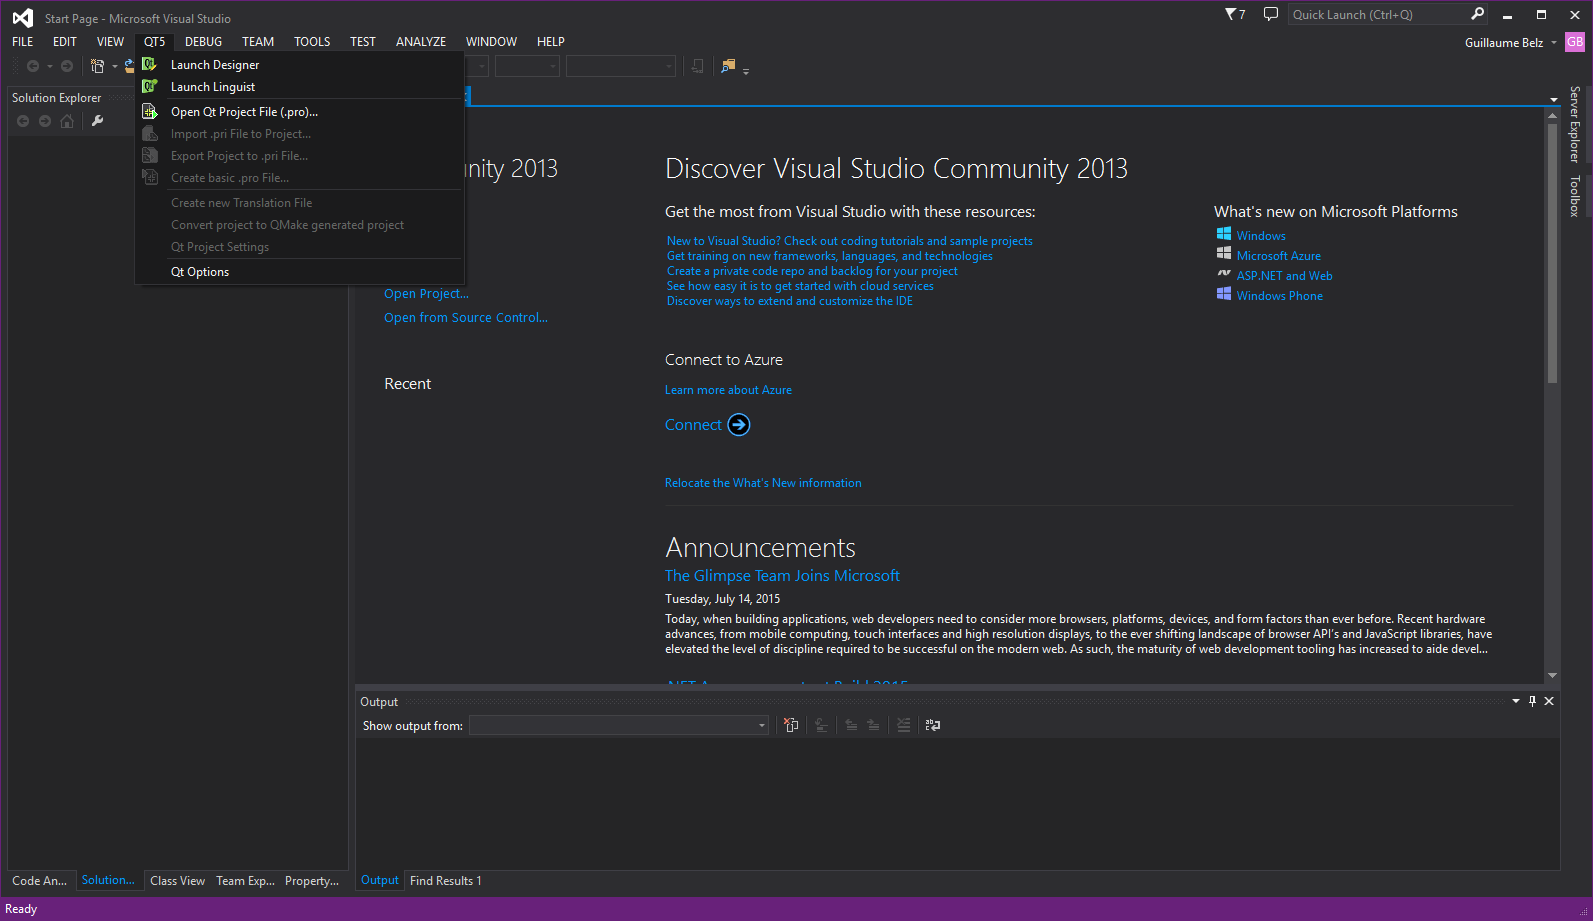The image size is (1593, 921).
Task: Open the TOOLS menu
Action: point(312,42)
